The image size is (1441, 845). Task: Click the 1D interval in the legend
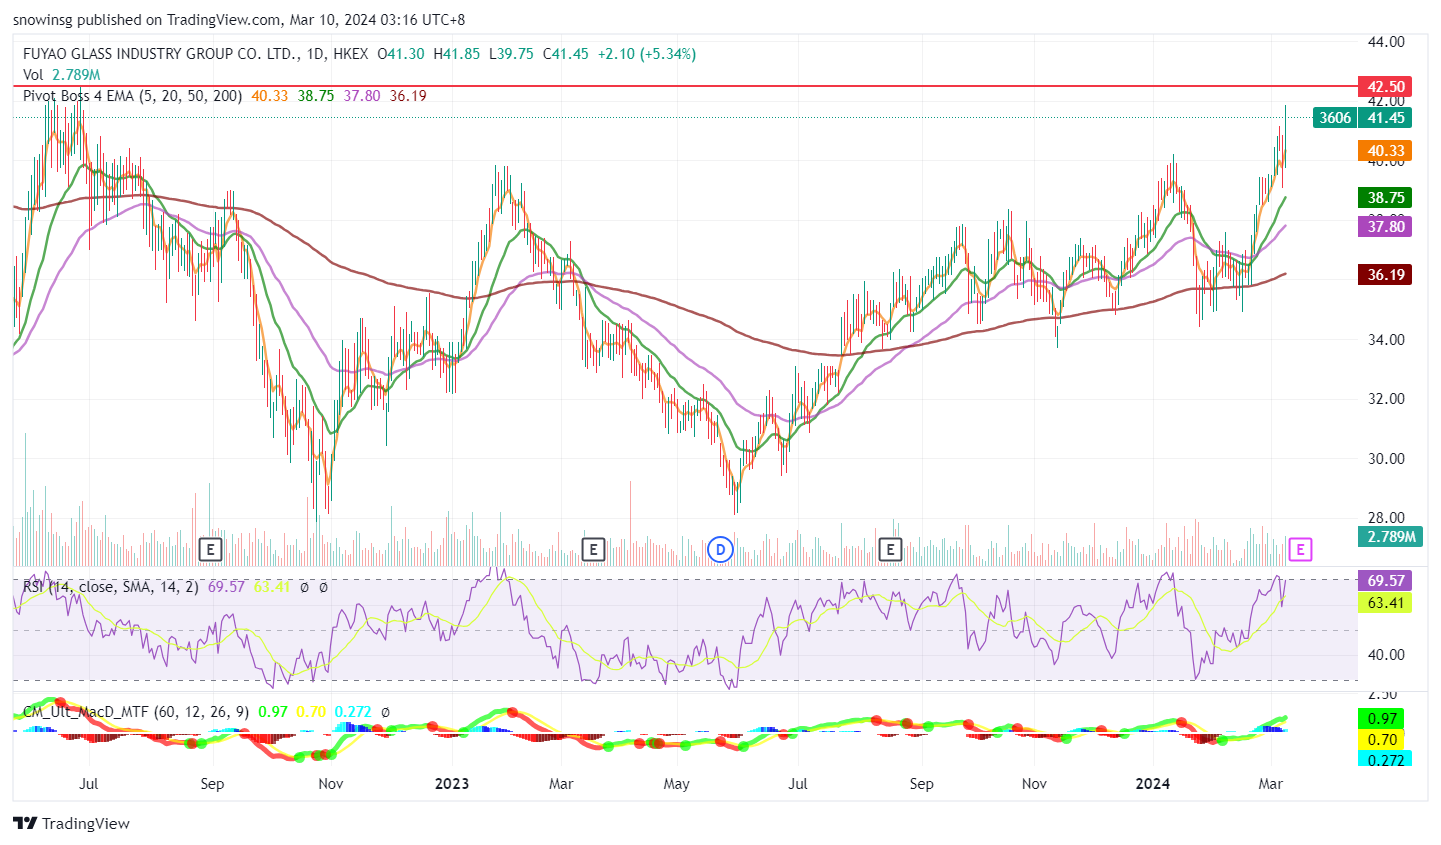(x=316, y=54)
